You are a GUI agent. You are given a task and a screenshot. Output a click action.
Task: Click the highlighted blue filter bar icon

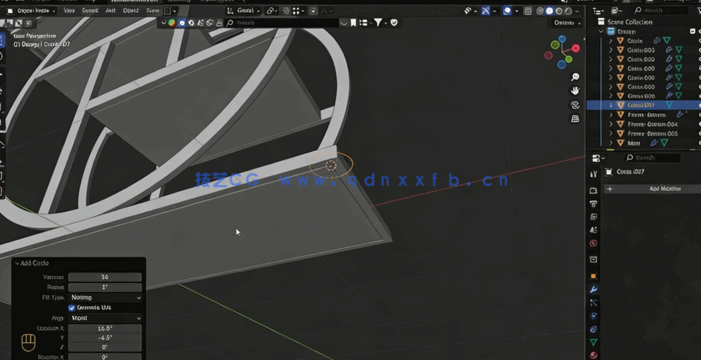tap(182, 22)
